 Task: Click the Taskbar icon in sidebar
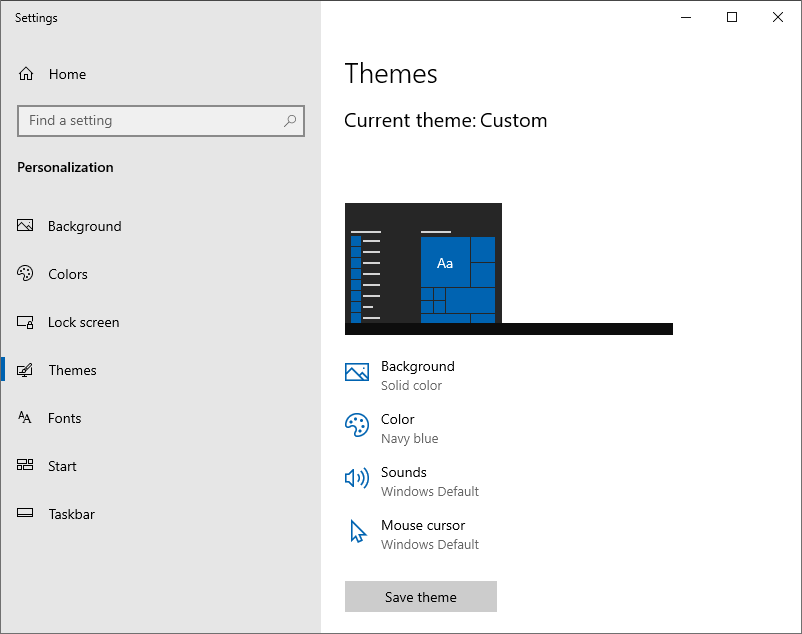(25, 513)
